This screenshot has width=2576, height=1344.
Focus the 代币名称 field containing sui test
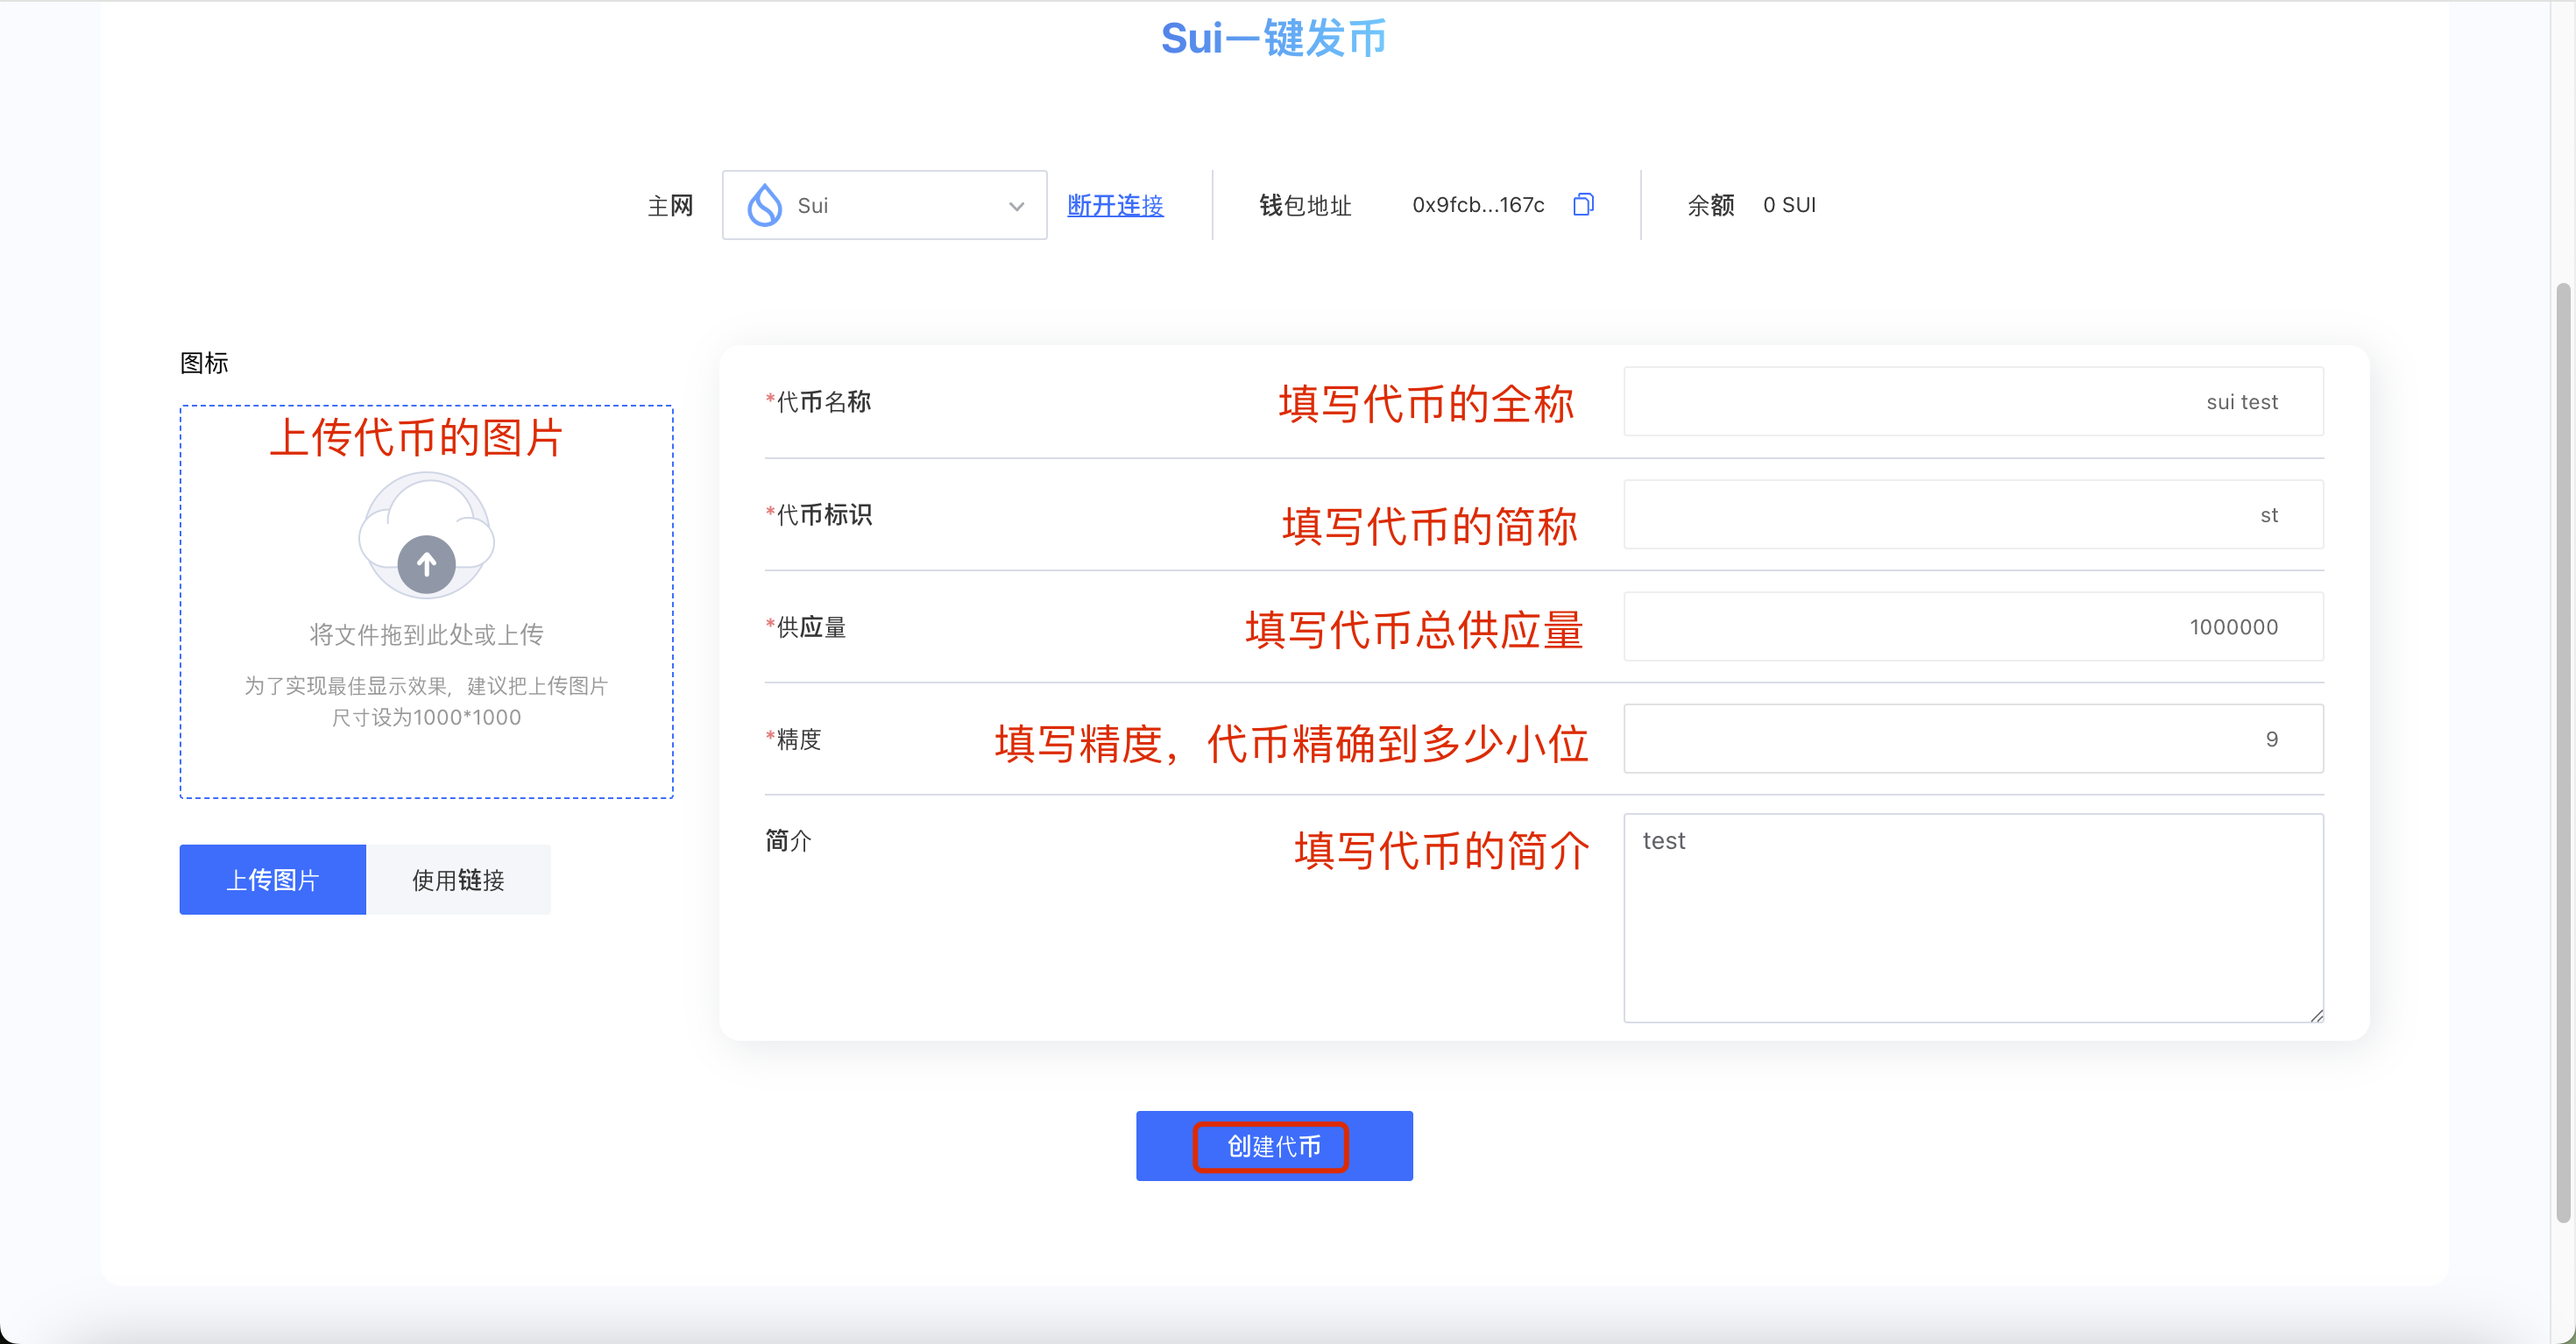click(x=1973, y=401)
